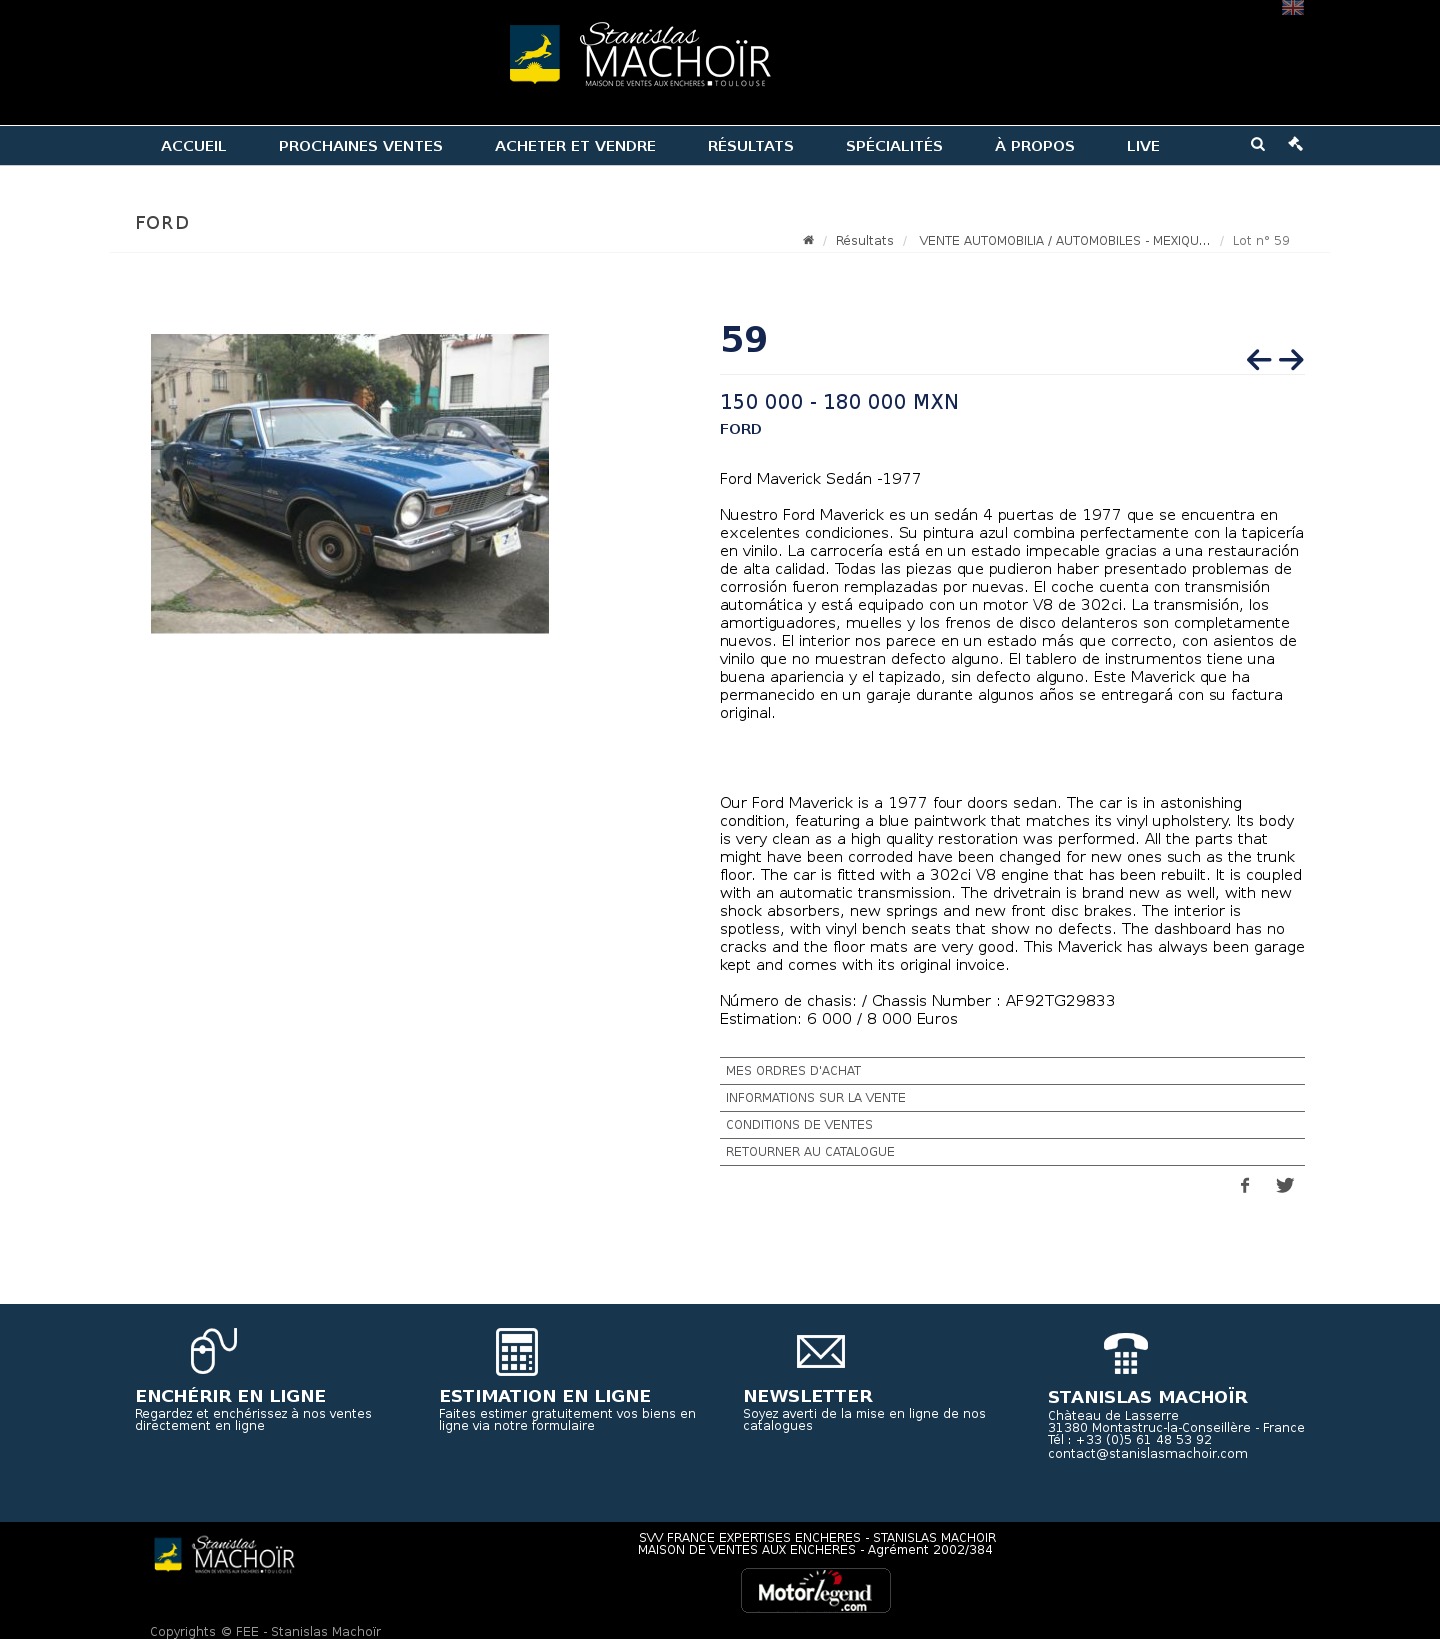Click the home icon in breadcrumb

click(x=808, y=240)
